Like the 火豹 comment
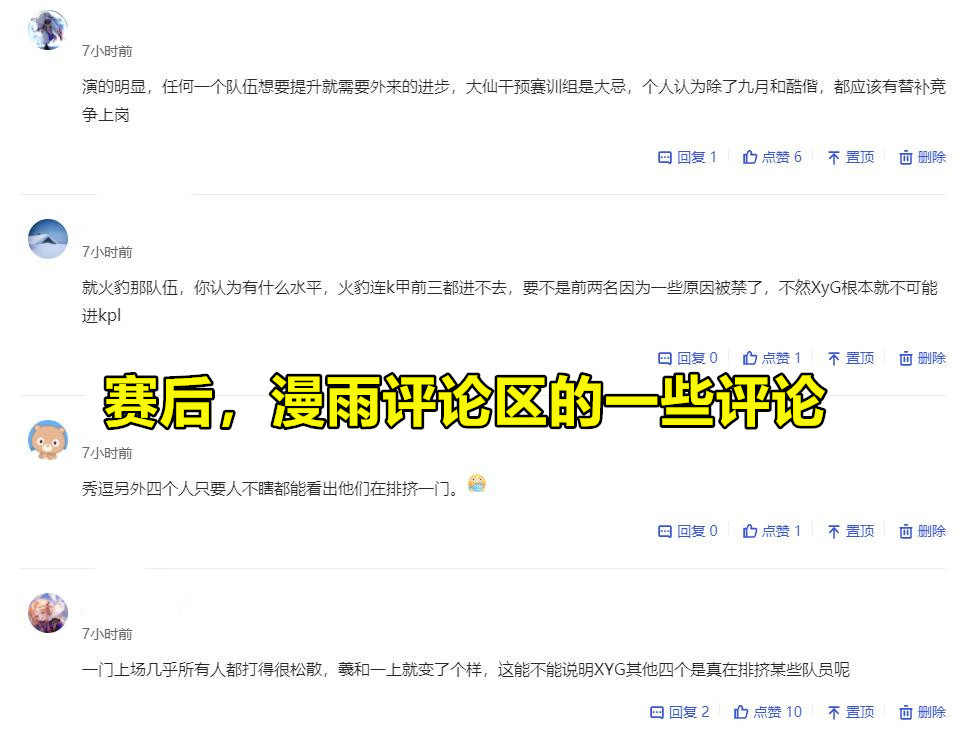This screenshot has width=957, height=731. coord(771,358)
